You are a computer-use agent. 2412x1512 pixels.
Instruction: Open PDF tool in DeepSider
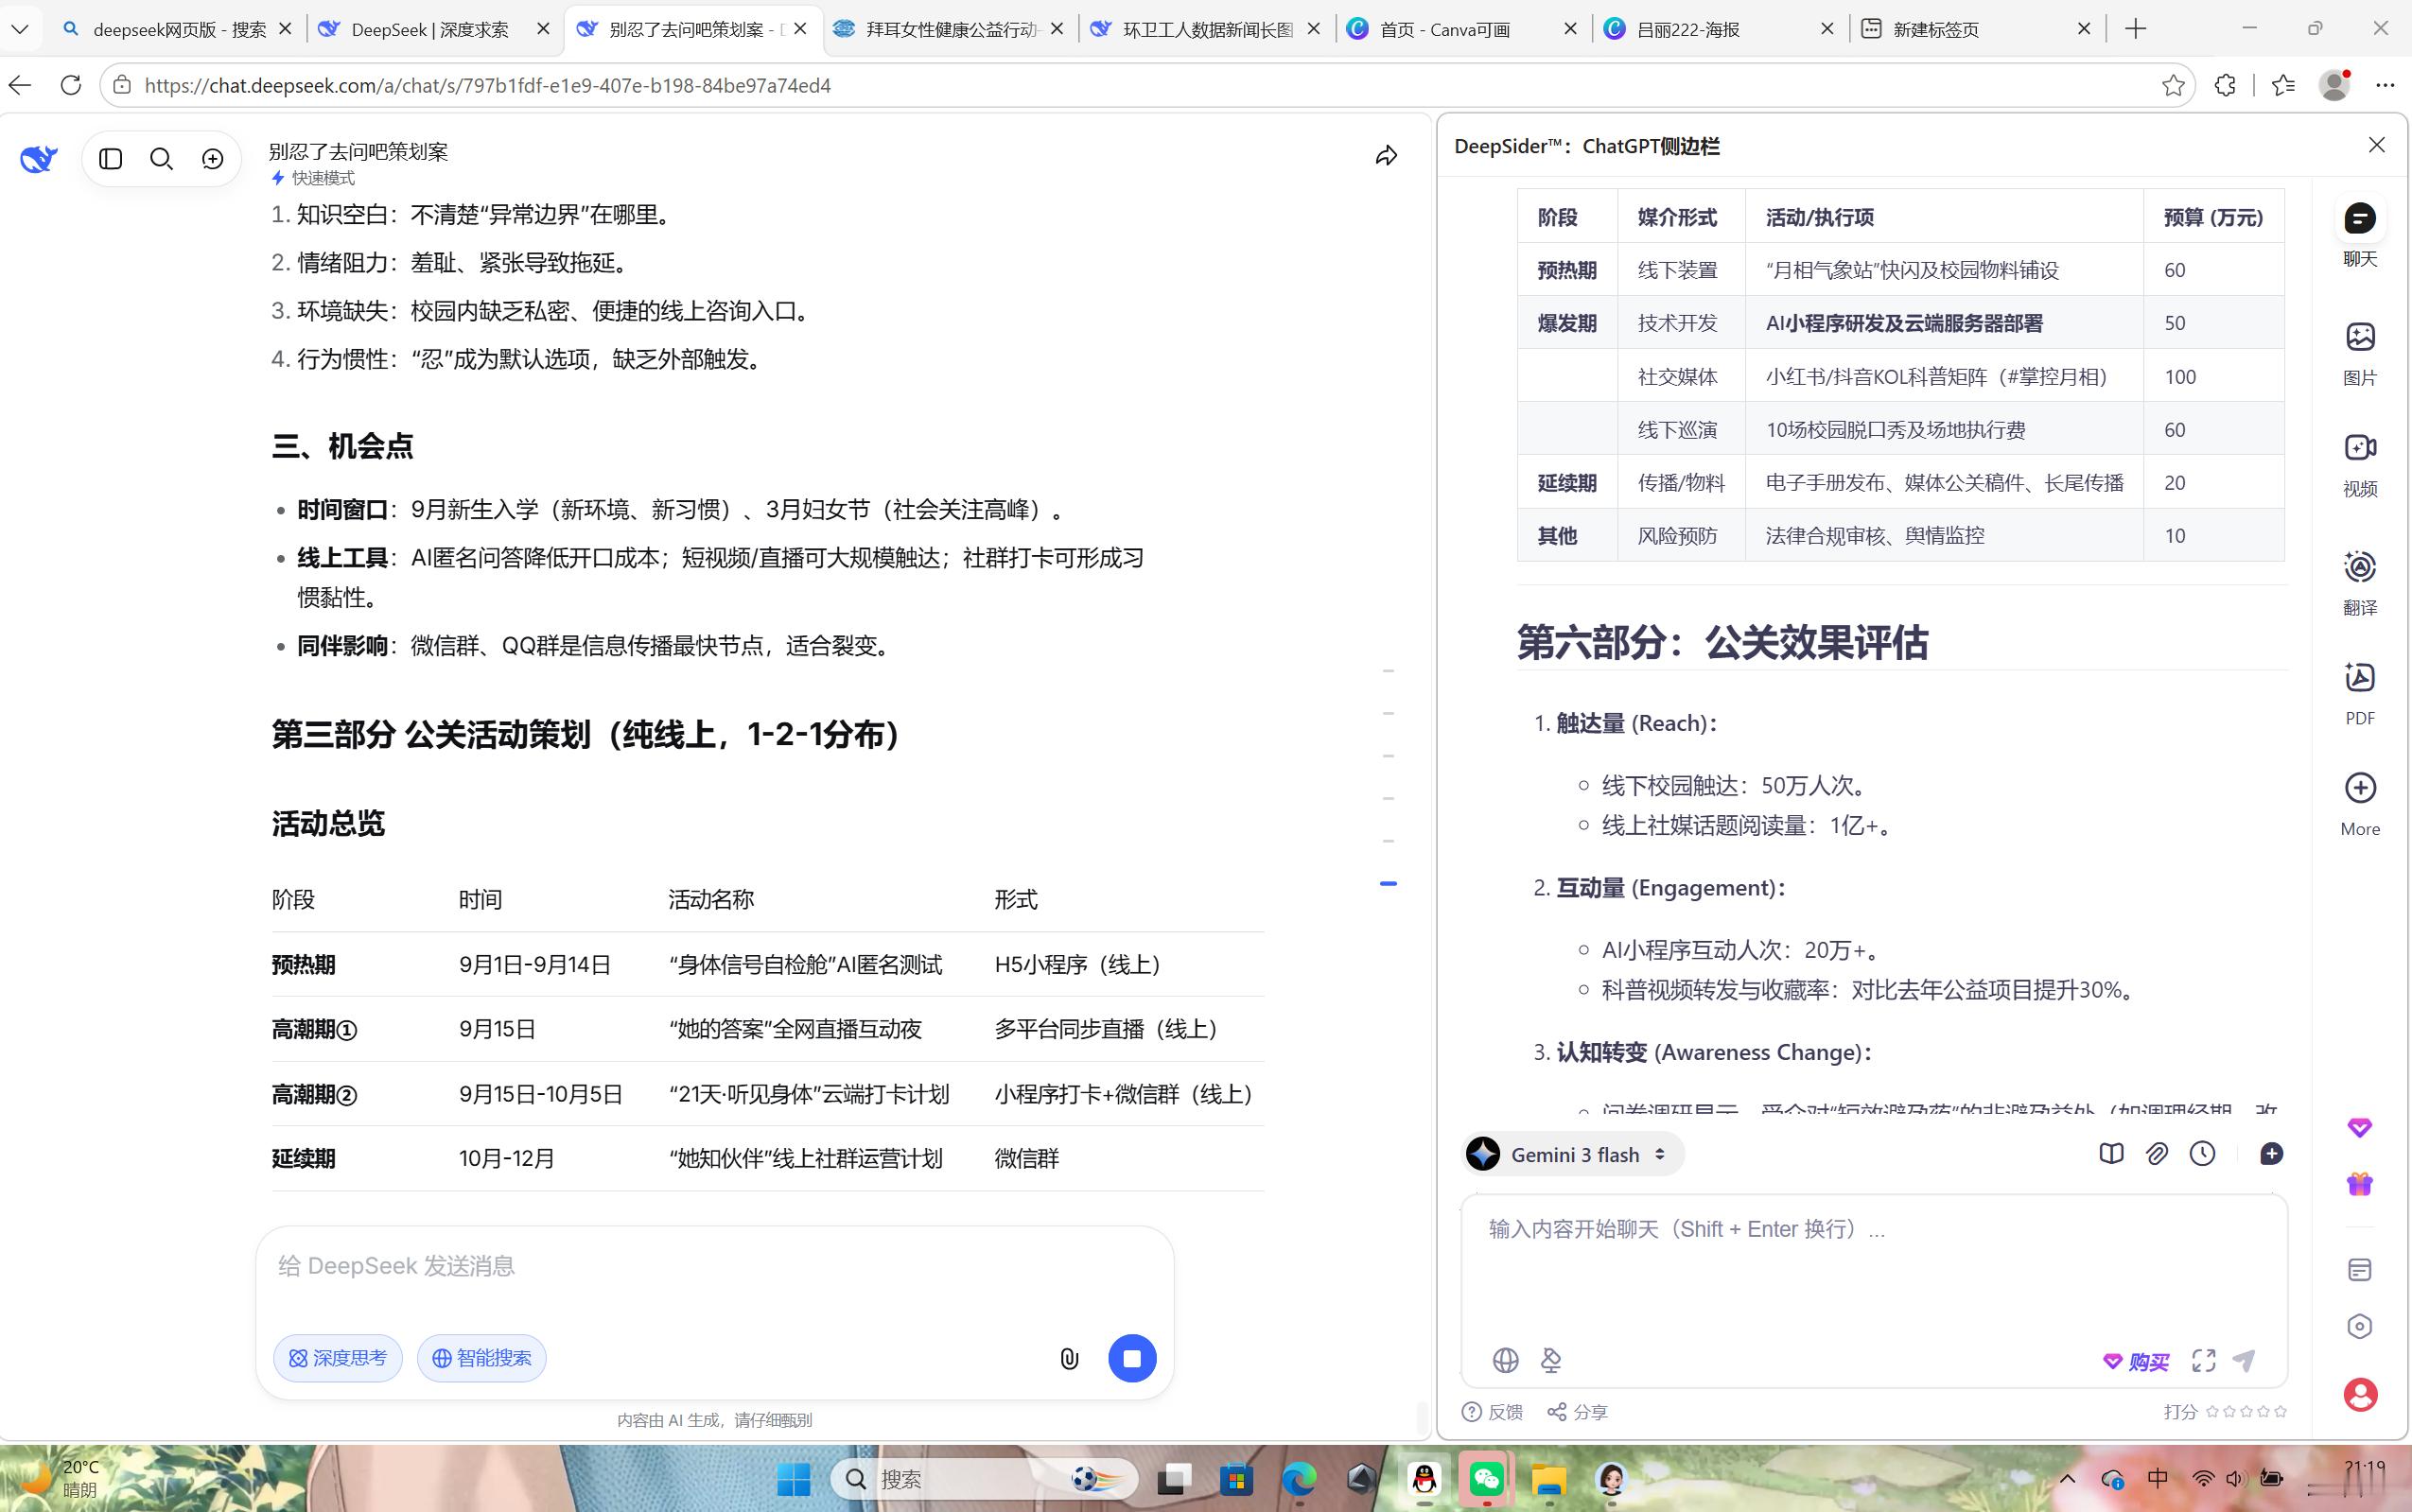pyautogui.click(x=2360, y=693)
